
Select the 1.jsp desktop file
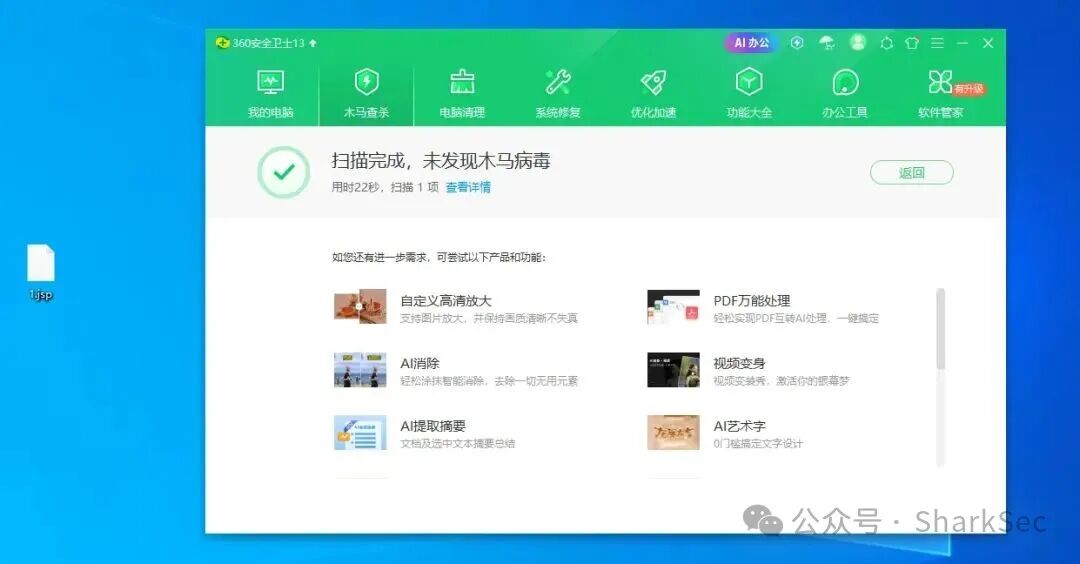[x=41, y=273]
